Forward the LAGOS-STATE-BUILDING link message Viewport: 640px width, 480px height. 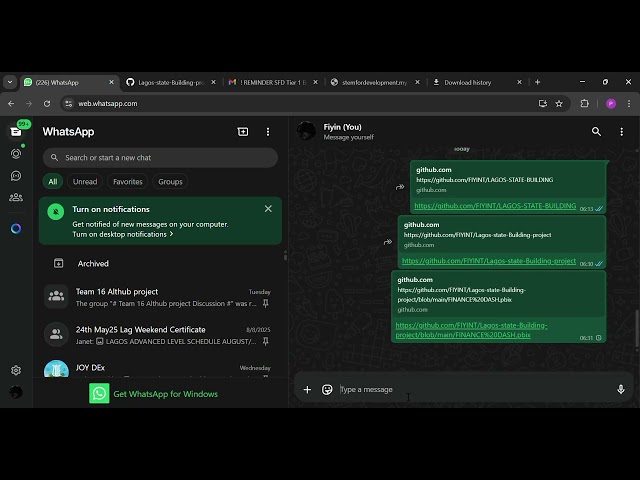coord(400,187)
